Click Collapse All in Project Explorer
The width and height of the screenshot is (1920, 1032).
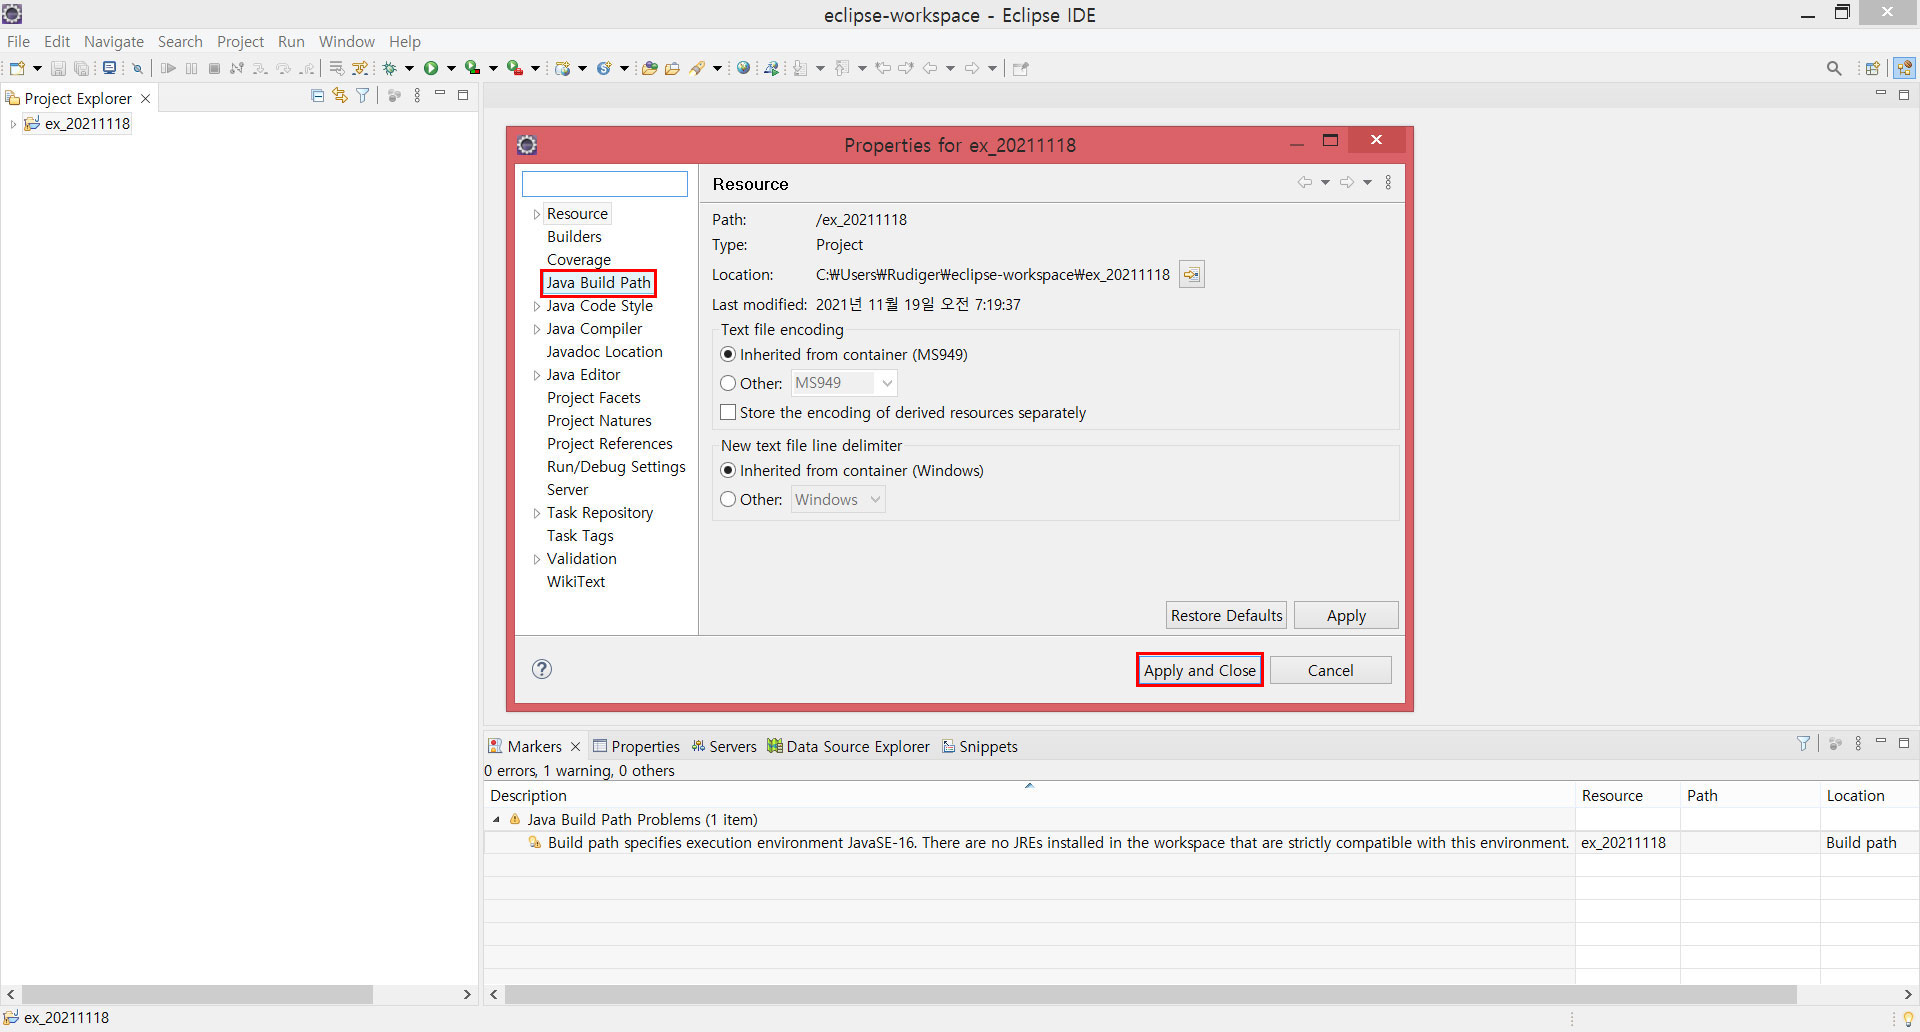[317, 95]
